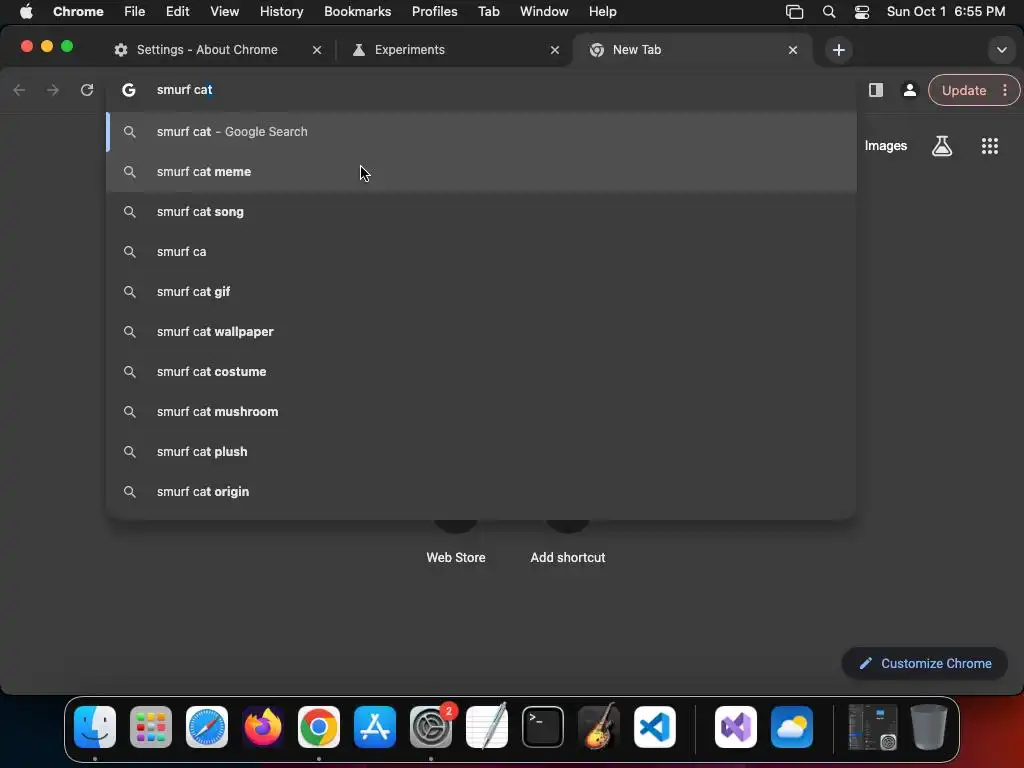
Task: Reload the page with refresh icon
Action: point(87,90)
